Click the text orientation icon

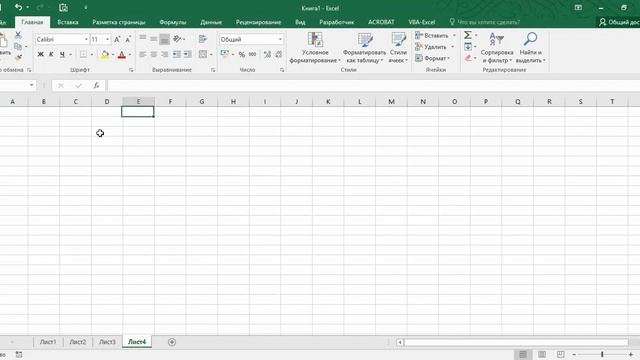177,39
